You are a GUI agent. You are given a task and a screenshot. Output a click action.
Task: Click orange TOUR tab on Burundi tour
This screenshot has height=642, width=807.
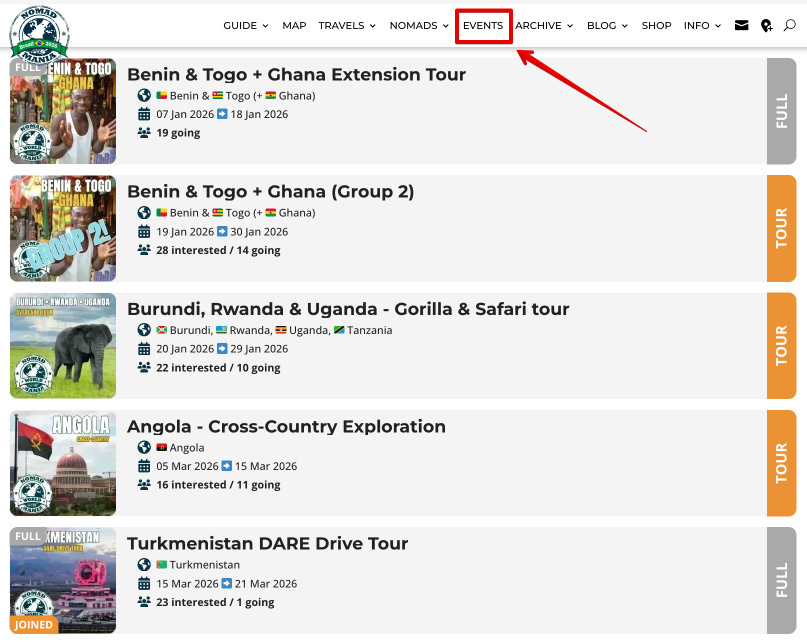click(781, 345)
